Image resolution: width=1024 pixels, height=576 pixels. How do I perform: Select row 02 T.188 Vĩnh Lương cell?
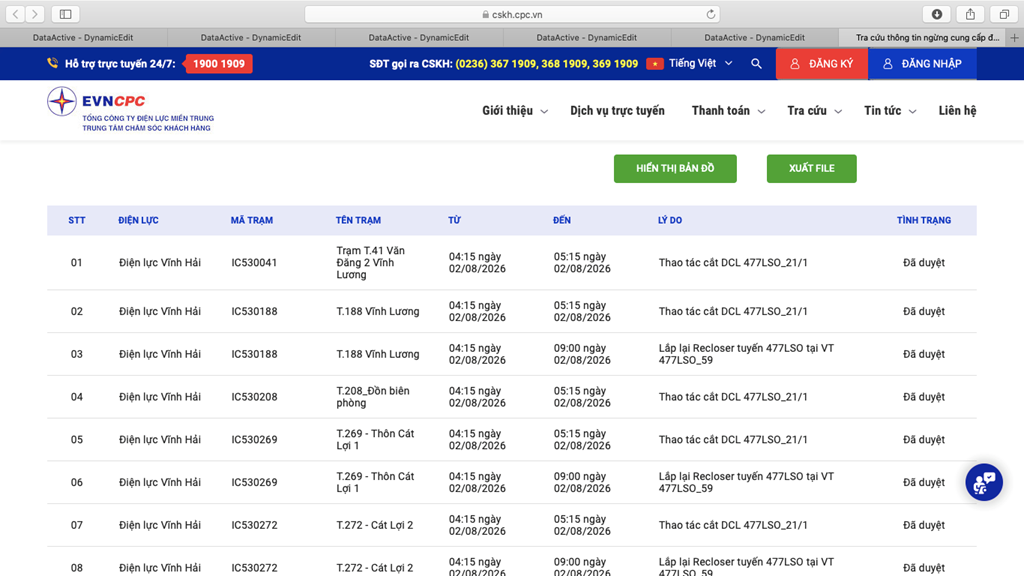tap(377, 312)
